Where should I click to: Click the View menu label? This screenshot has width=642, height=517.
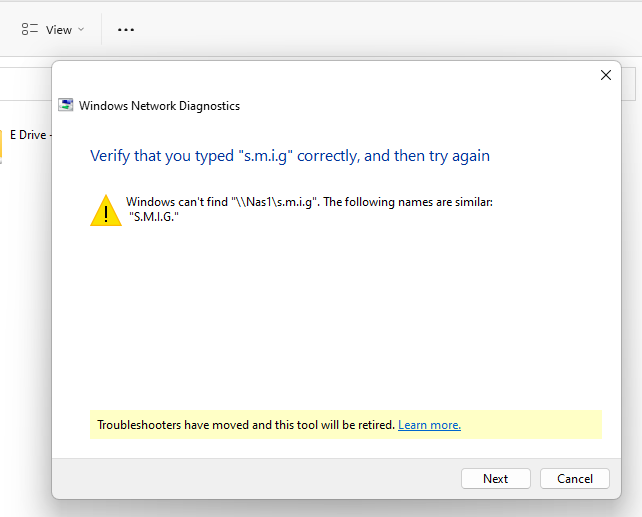pos(59,30)
